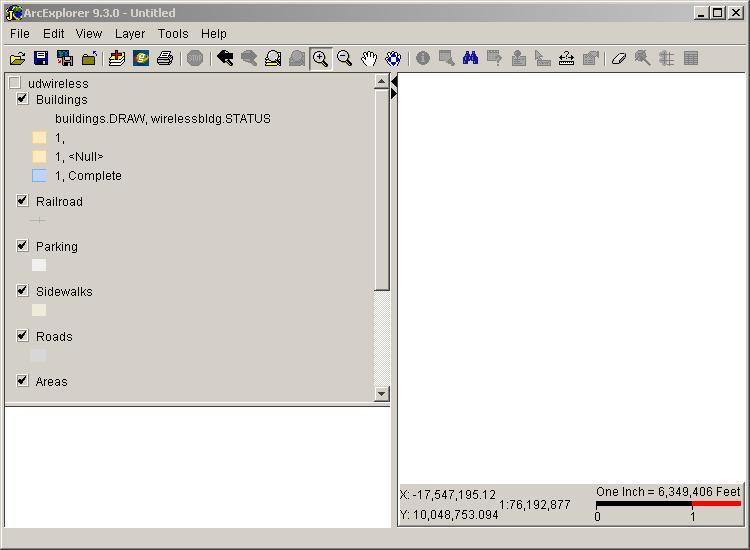Uncheck the Parking layer checkbox
Image resolution: width=750 pixels, height=550 pixels.
(x=22, y=246)
